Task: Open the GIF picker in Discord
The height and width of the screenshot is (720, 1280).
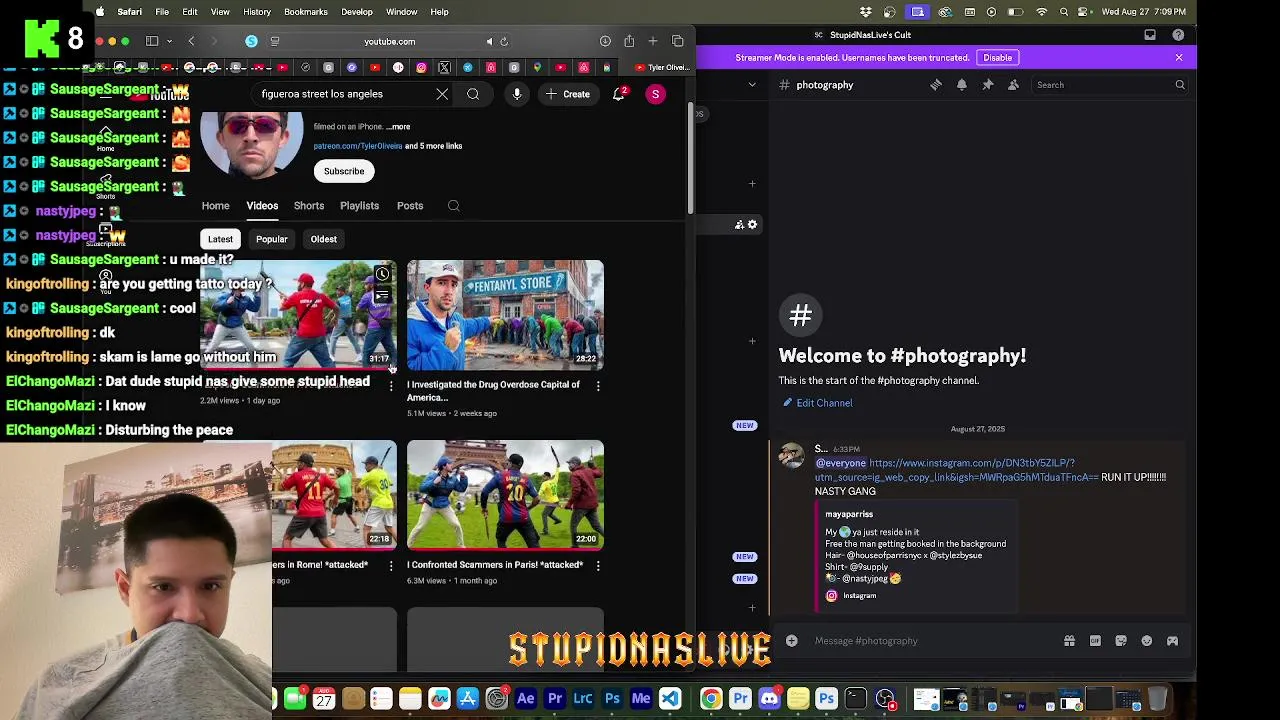Action: tap(1095, 641)
